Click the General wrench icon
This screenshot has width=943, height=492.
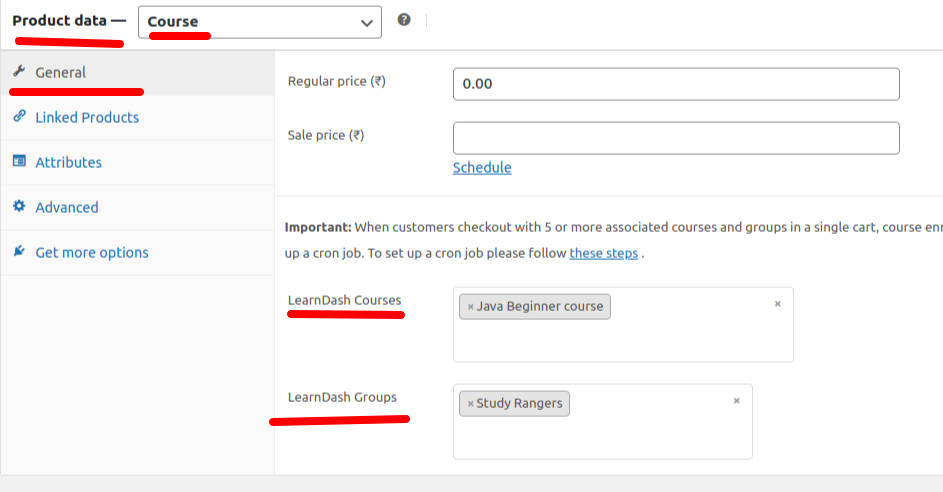click(19, 72)
